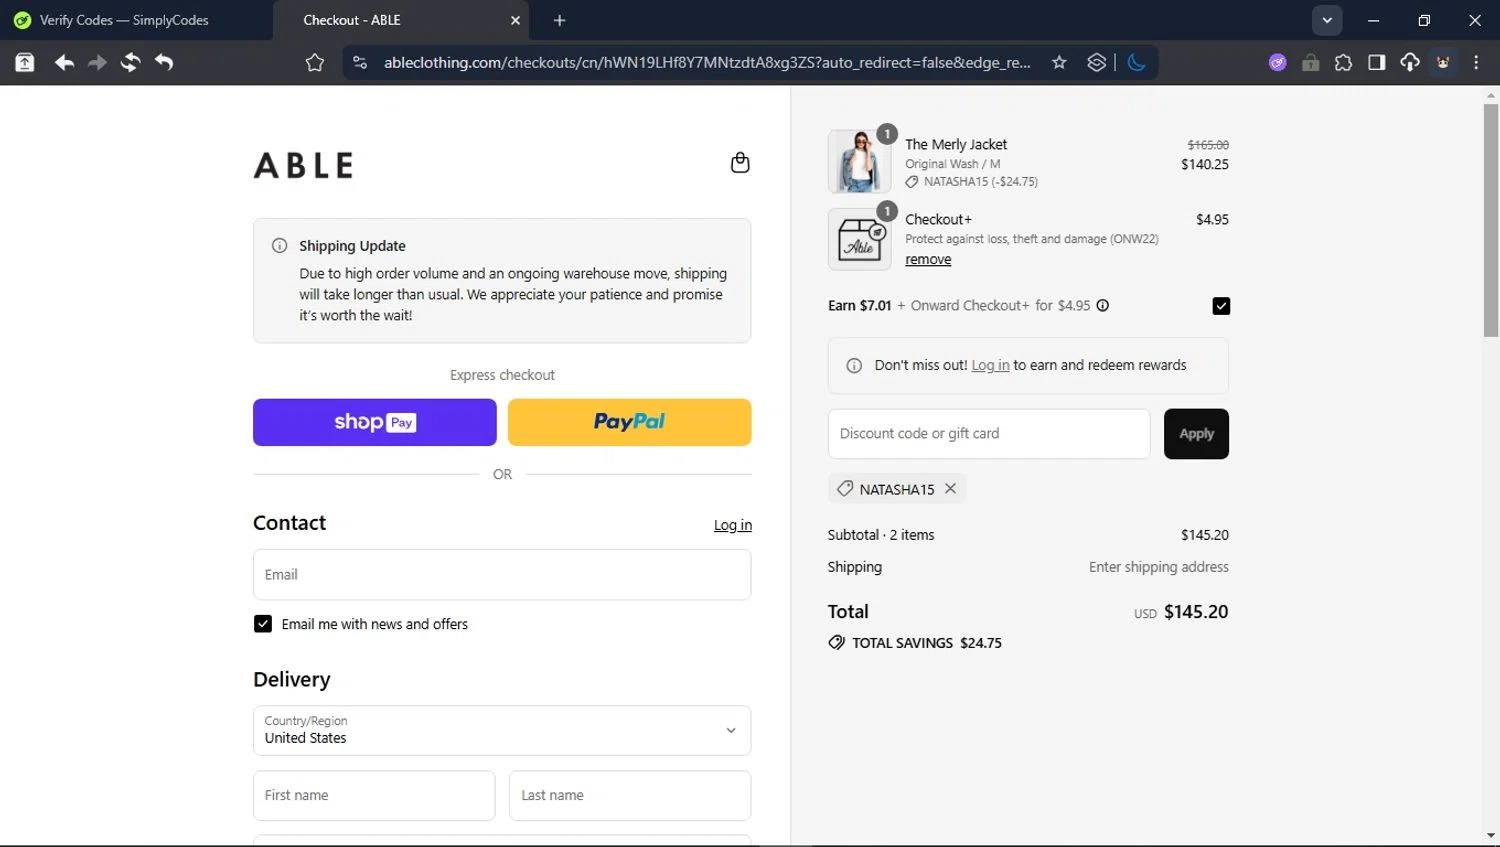
Task: Bookmark this page with the star icon
Action: pos(1059,63)
